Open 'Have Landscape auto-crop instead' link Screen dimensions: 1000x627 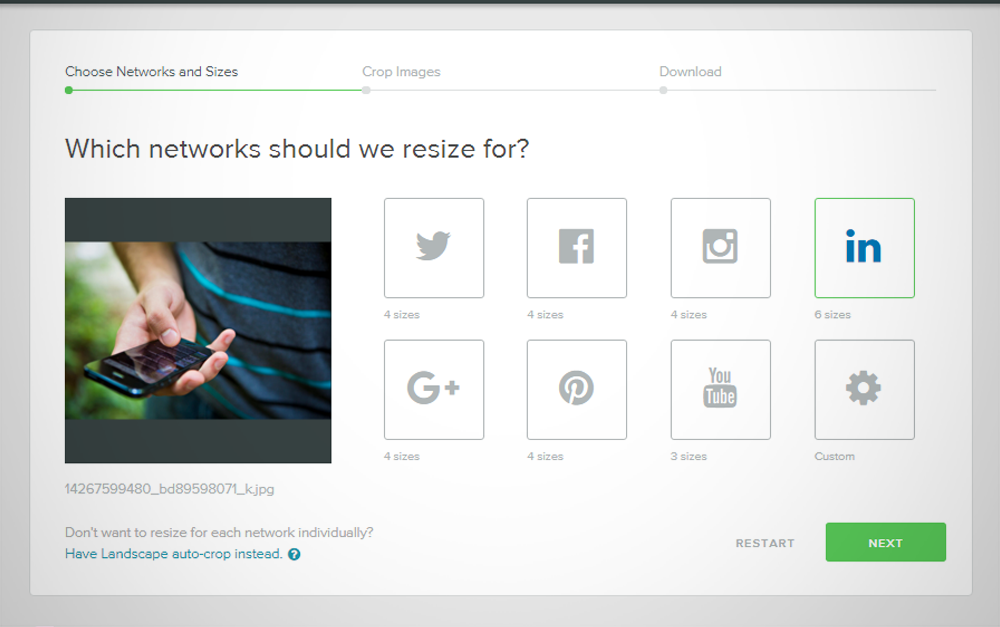pyautogui.click(x=173, y=554)
